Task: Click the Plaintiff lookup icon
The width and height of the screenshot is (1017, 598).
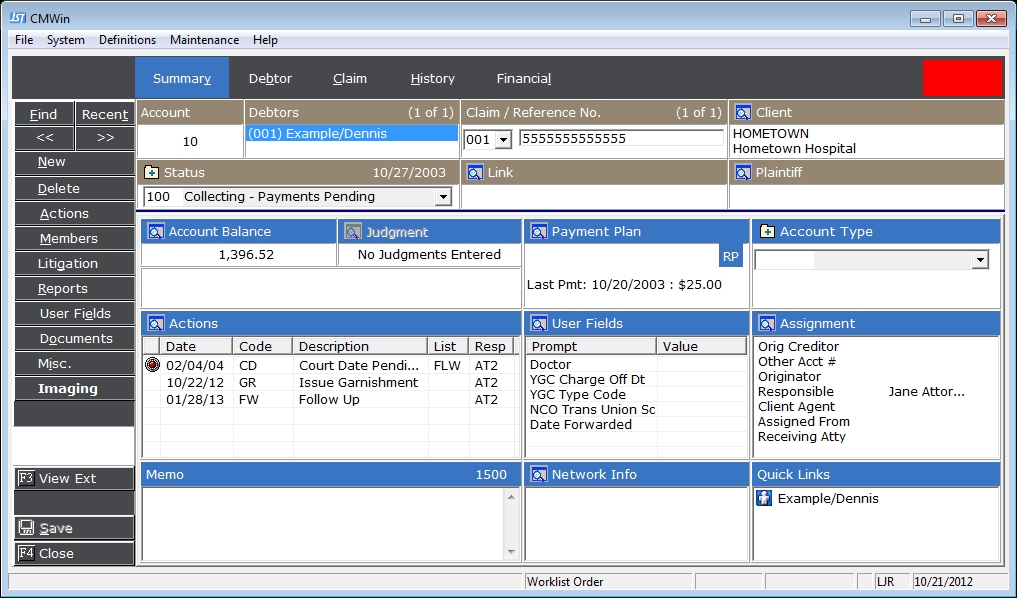Action: pos(743,173)
